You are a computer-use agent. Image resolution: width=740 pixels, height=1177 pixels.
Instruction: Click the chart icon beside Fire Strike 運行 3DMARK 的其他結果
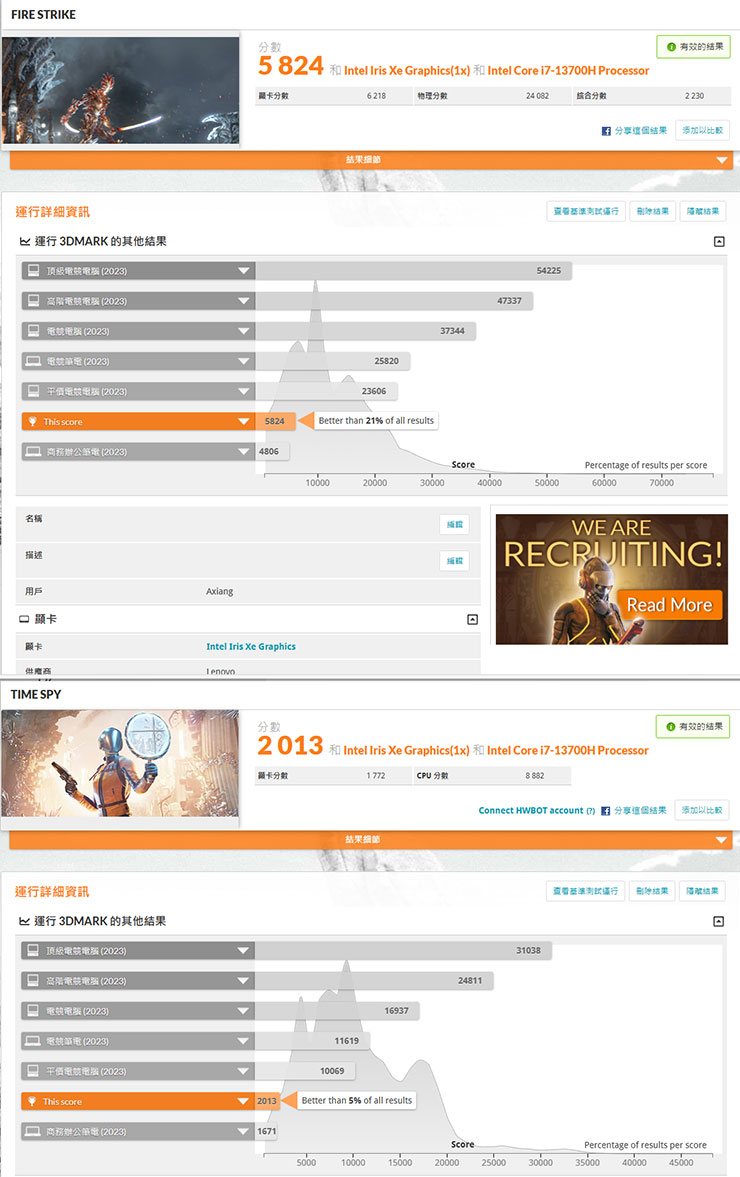click(25, 242)
